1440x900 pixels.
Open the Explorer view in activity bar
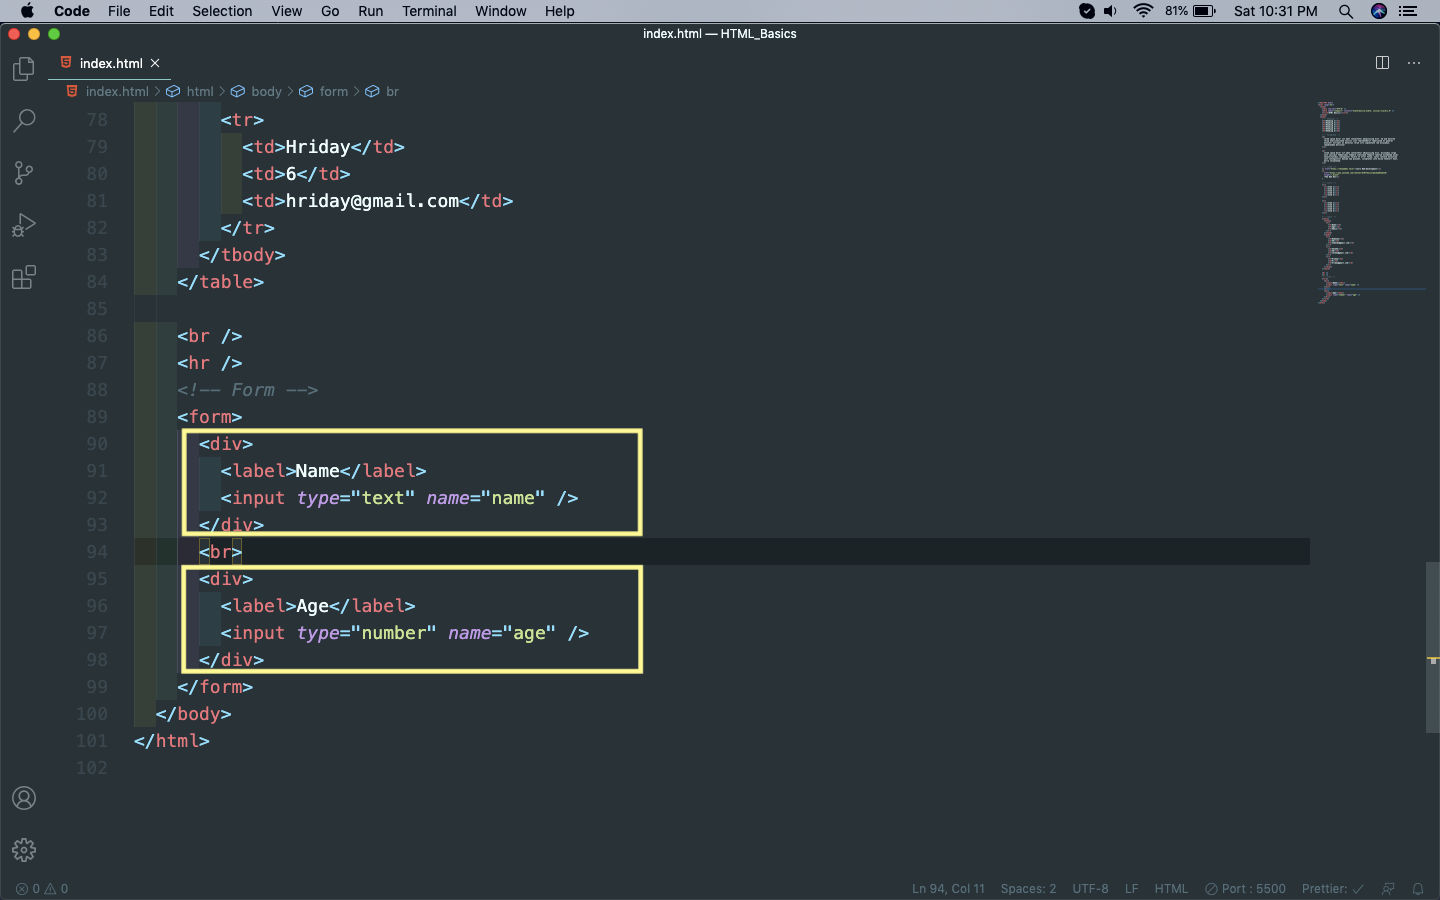pos(24,69)
